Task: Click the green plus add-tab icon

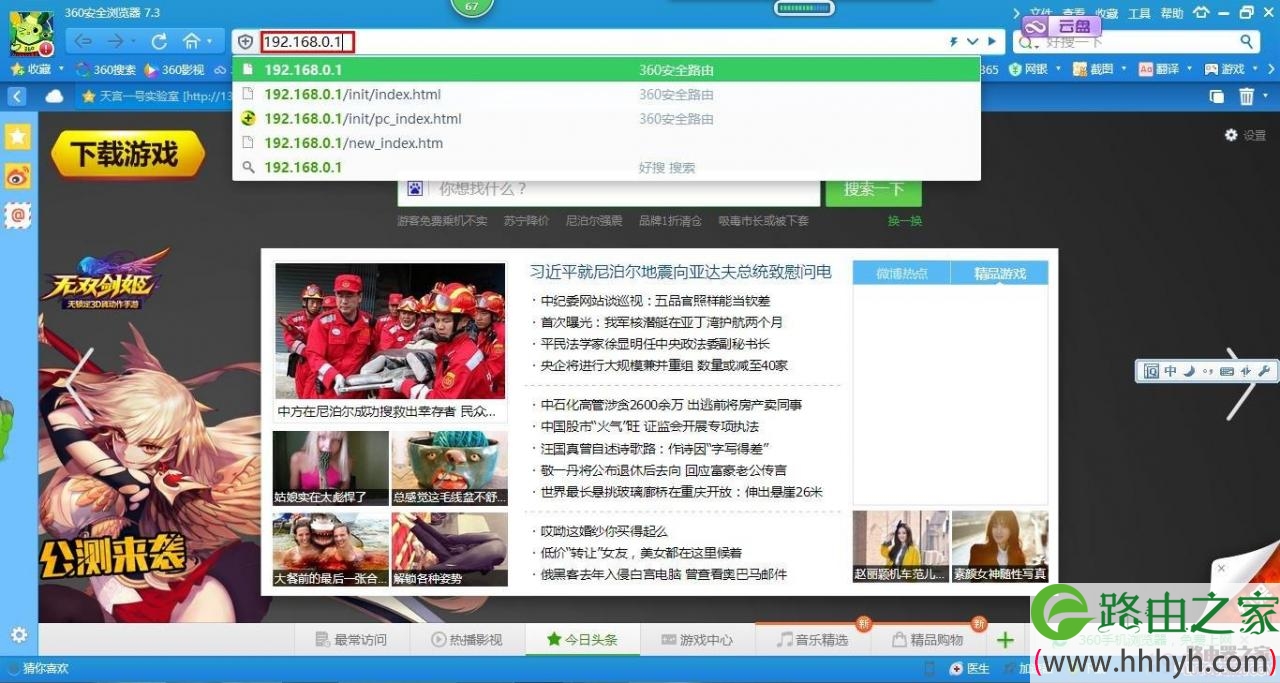Action: point(1005,640)
